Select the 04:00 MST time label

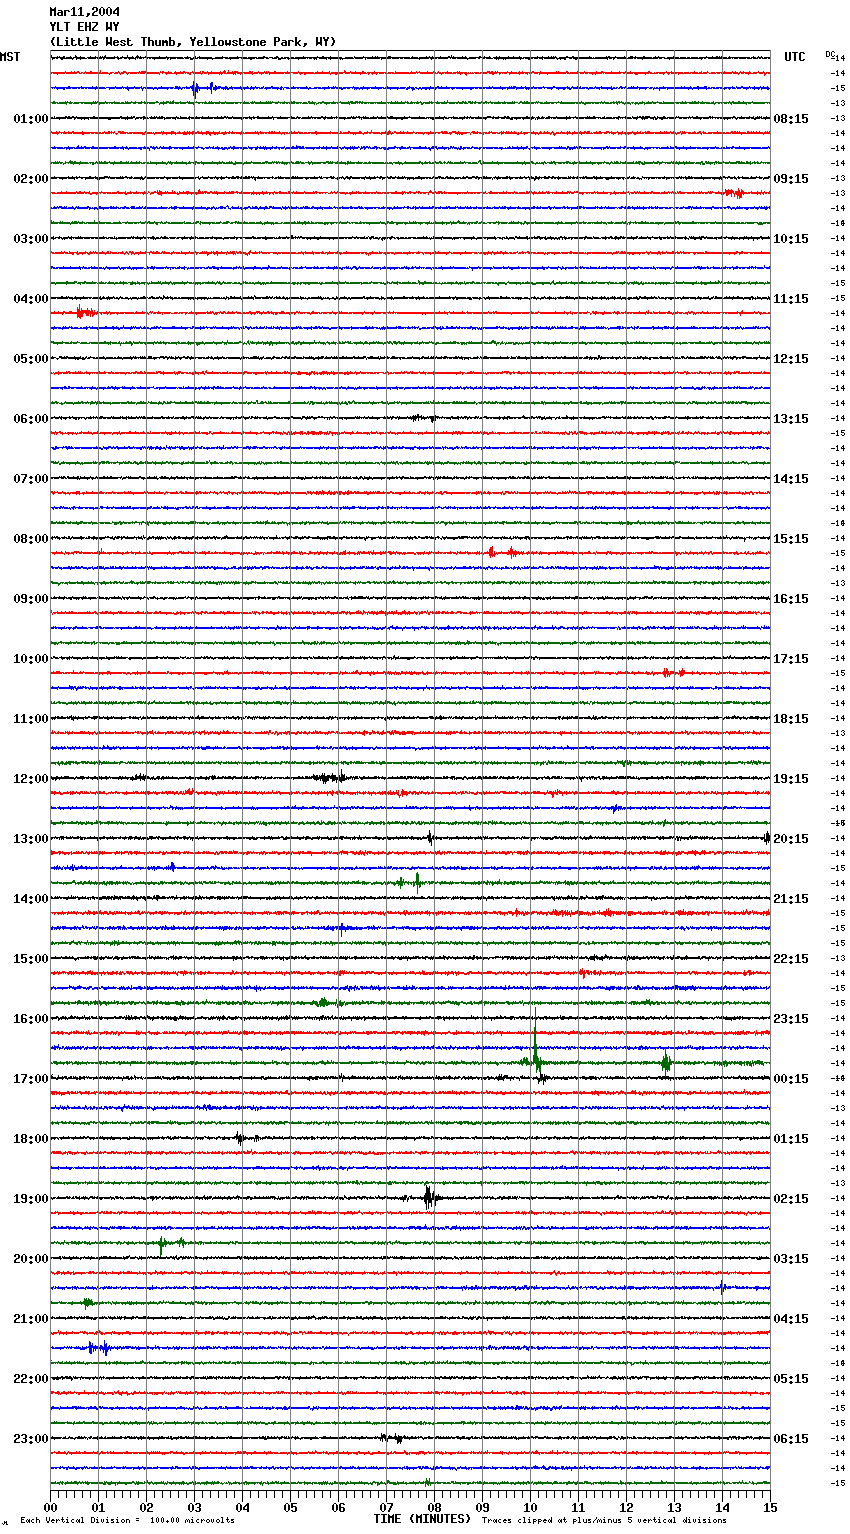[30, 299]
